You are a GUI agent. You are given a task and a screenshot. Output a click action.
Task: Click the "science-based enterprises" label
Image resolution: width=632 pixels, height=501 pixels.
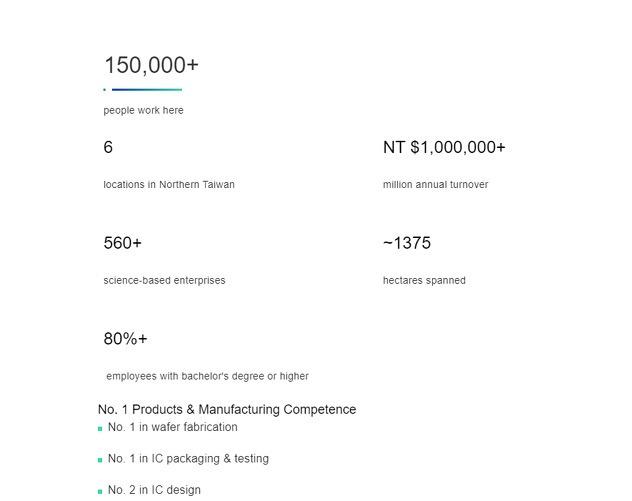[x=164, y=281]
